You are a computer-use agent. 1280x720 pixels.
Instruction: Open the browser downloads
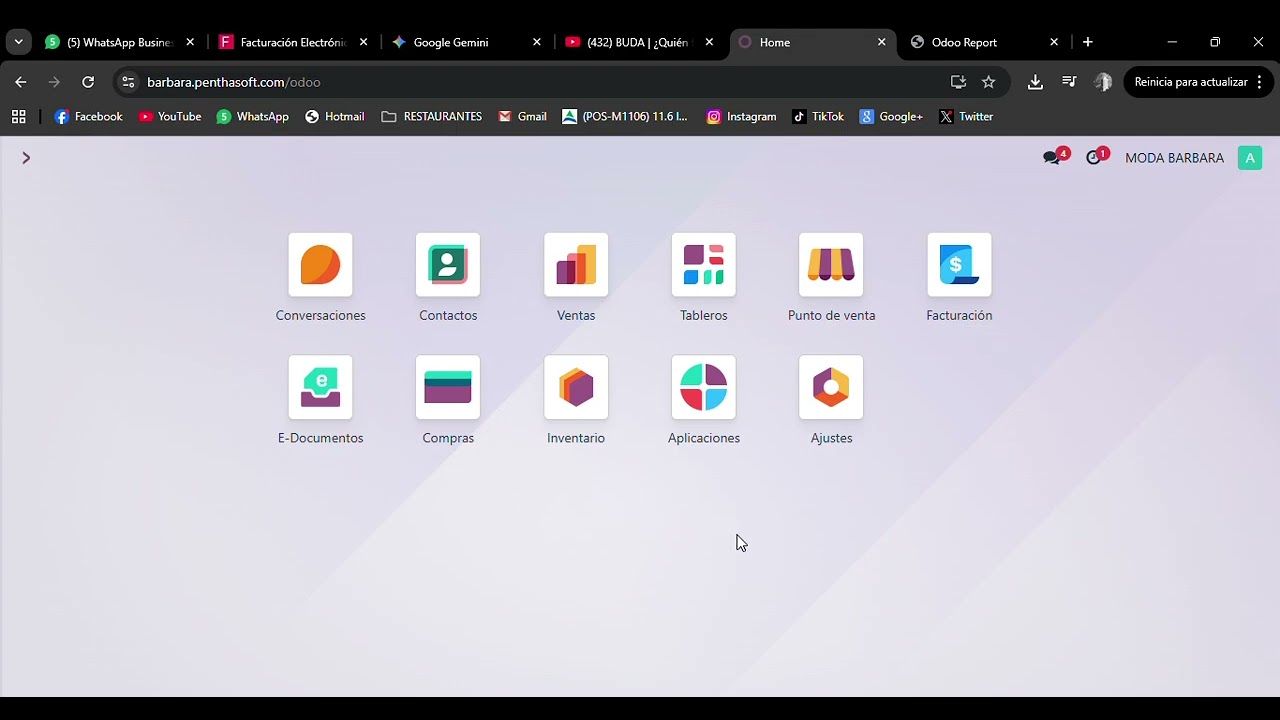(1035, 82)
